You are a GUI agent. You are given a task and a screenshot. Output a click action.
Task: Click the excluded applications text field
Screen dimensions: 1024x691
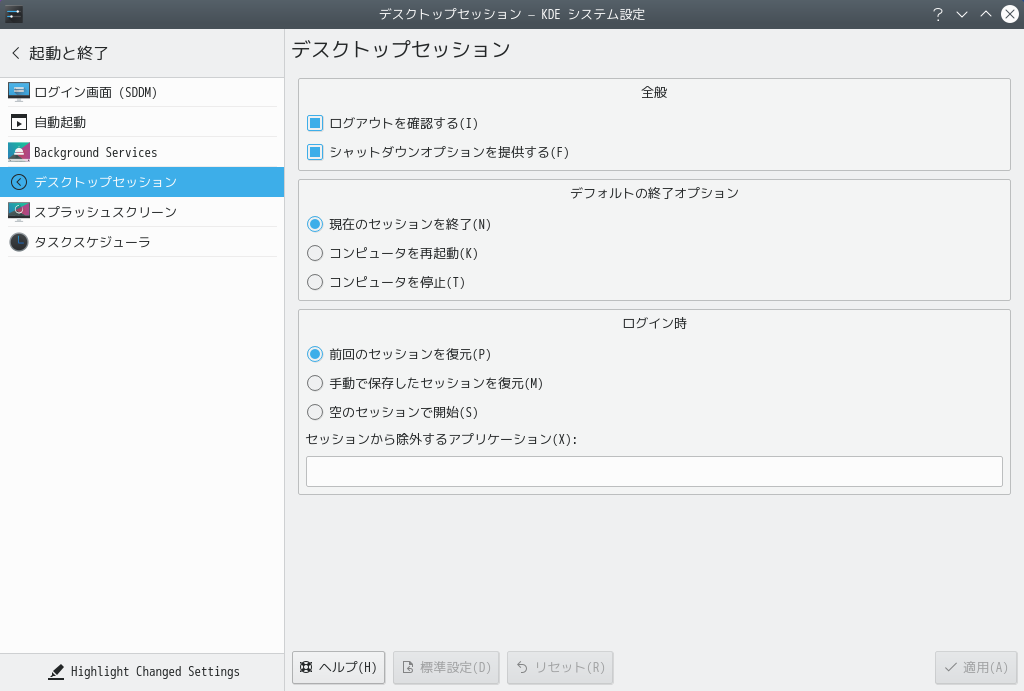(654, 471)
